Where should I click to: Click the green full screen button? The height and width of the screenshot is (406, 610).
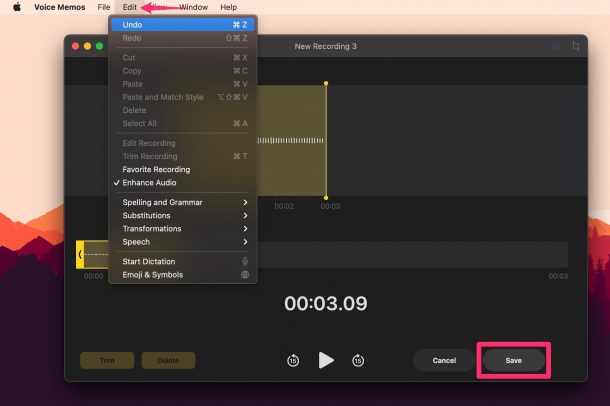[x=100, y=46]
